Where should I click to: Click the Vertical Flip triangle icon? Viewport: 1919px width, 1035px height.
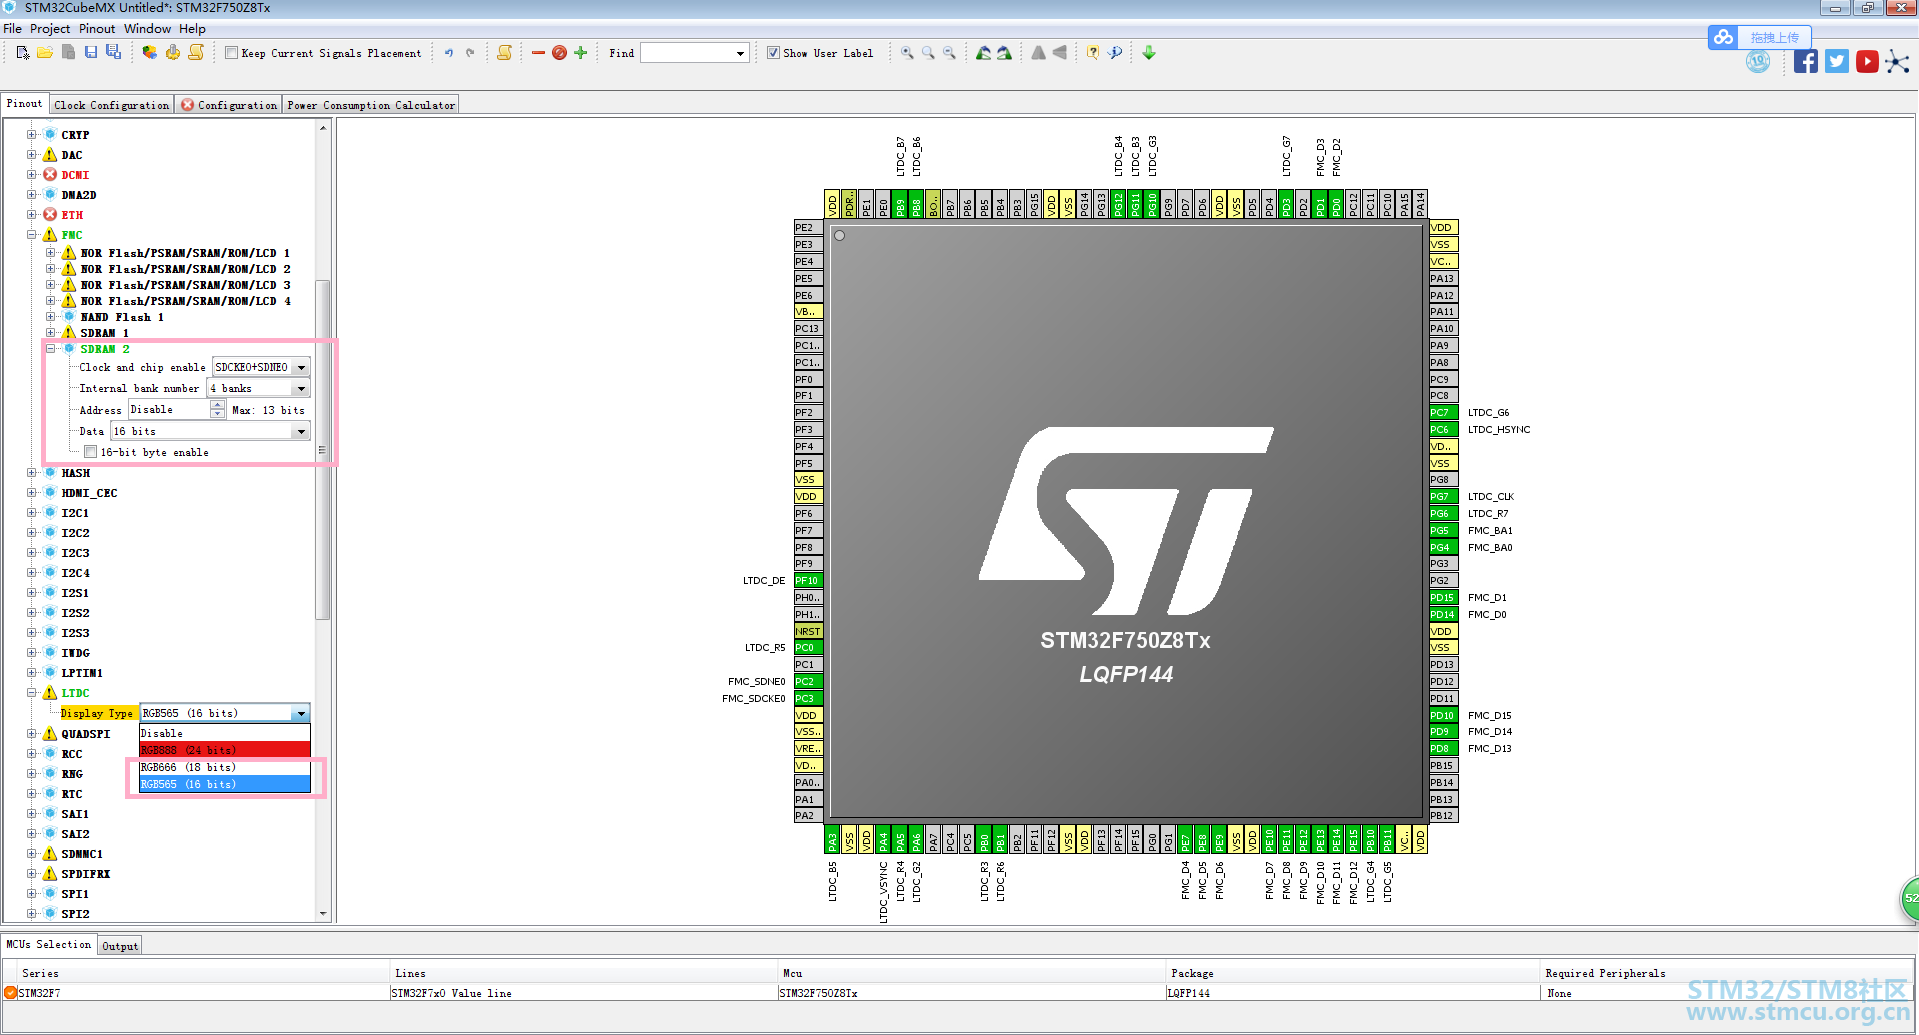point(1059,53)
